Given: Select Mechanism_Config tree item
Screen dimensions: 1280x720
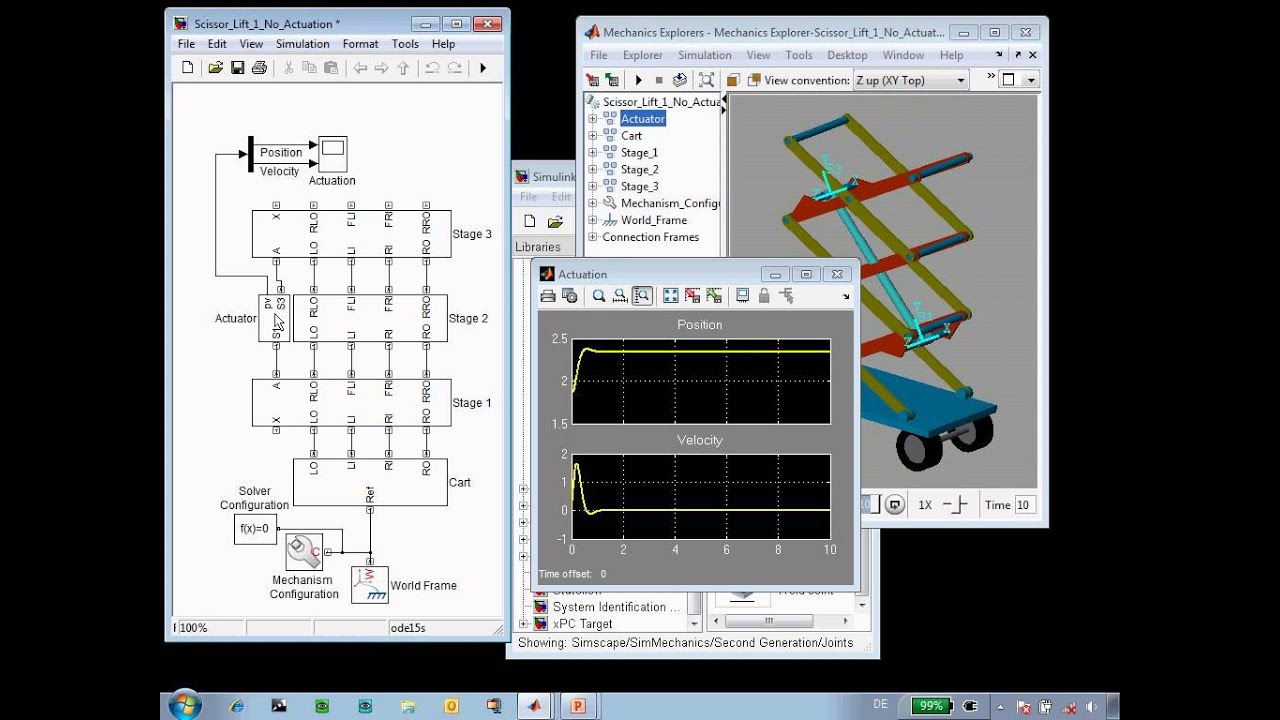Looking at the screenshot, I should point(670,203).
